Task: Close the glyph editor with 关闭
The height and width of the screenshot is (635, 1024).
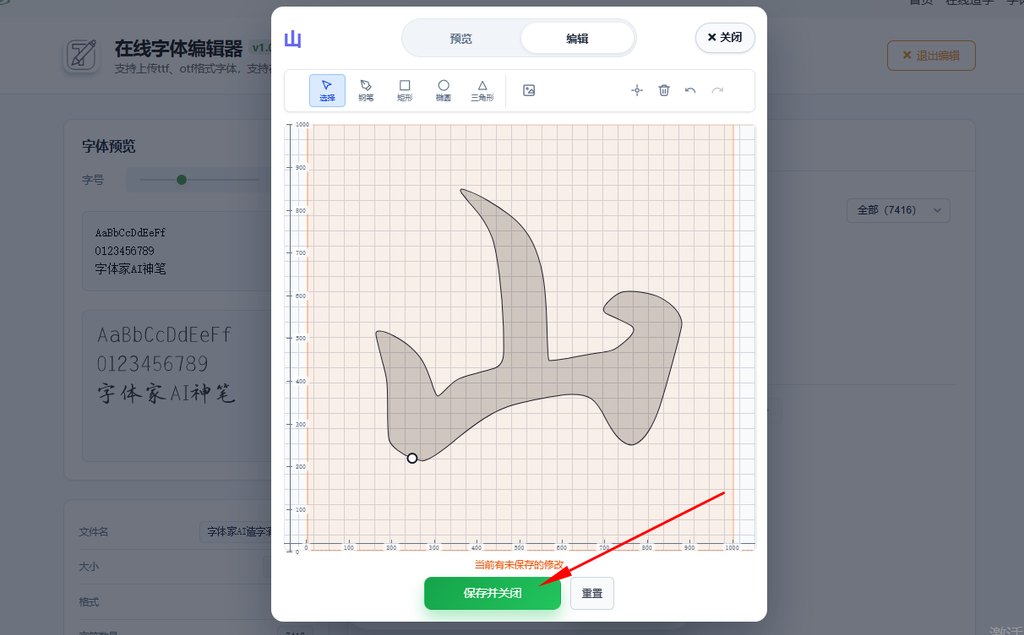Action: pos(725,37)
